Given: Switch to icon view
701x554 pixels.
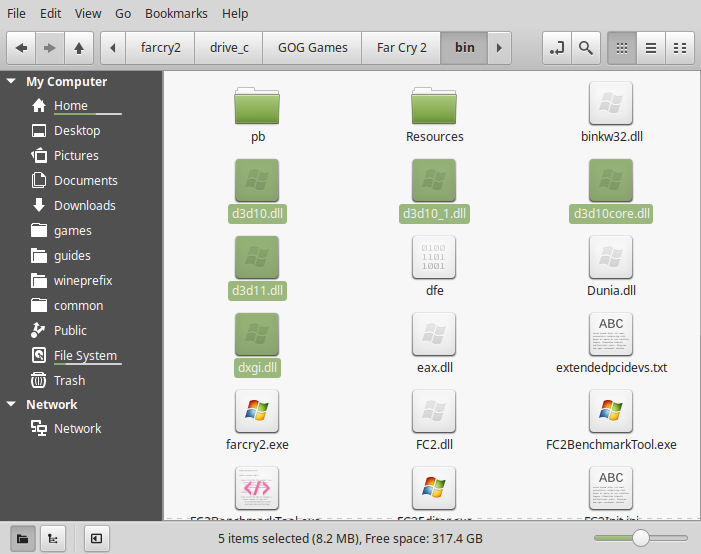Looking at the screenshot, I should point(622,48).
